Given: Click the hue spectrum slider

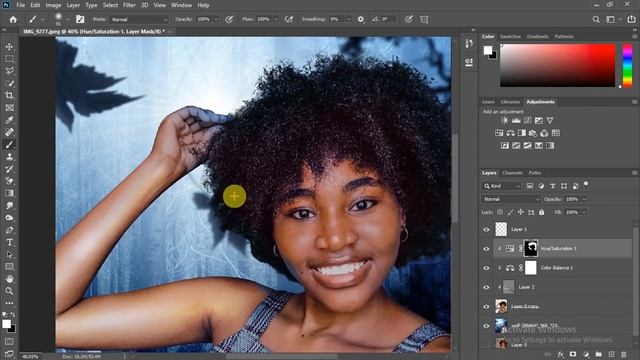Looking at the screenshot, I should click(x=627, y=65).
